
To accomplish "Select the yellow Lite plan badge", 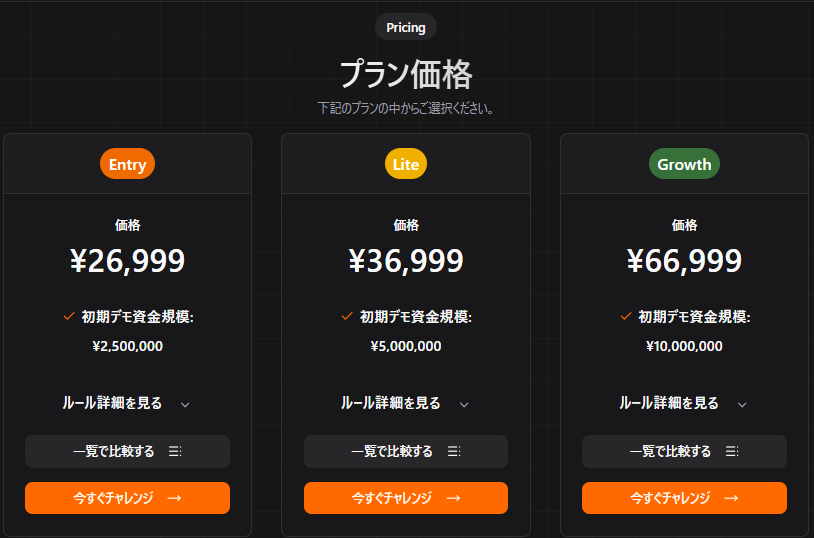I will pyautogui.click(x=406, y=164).
